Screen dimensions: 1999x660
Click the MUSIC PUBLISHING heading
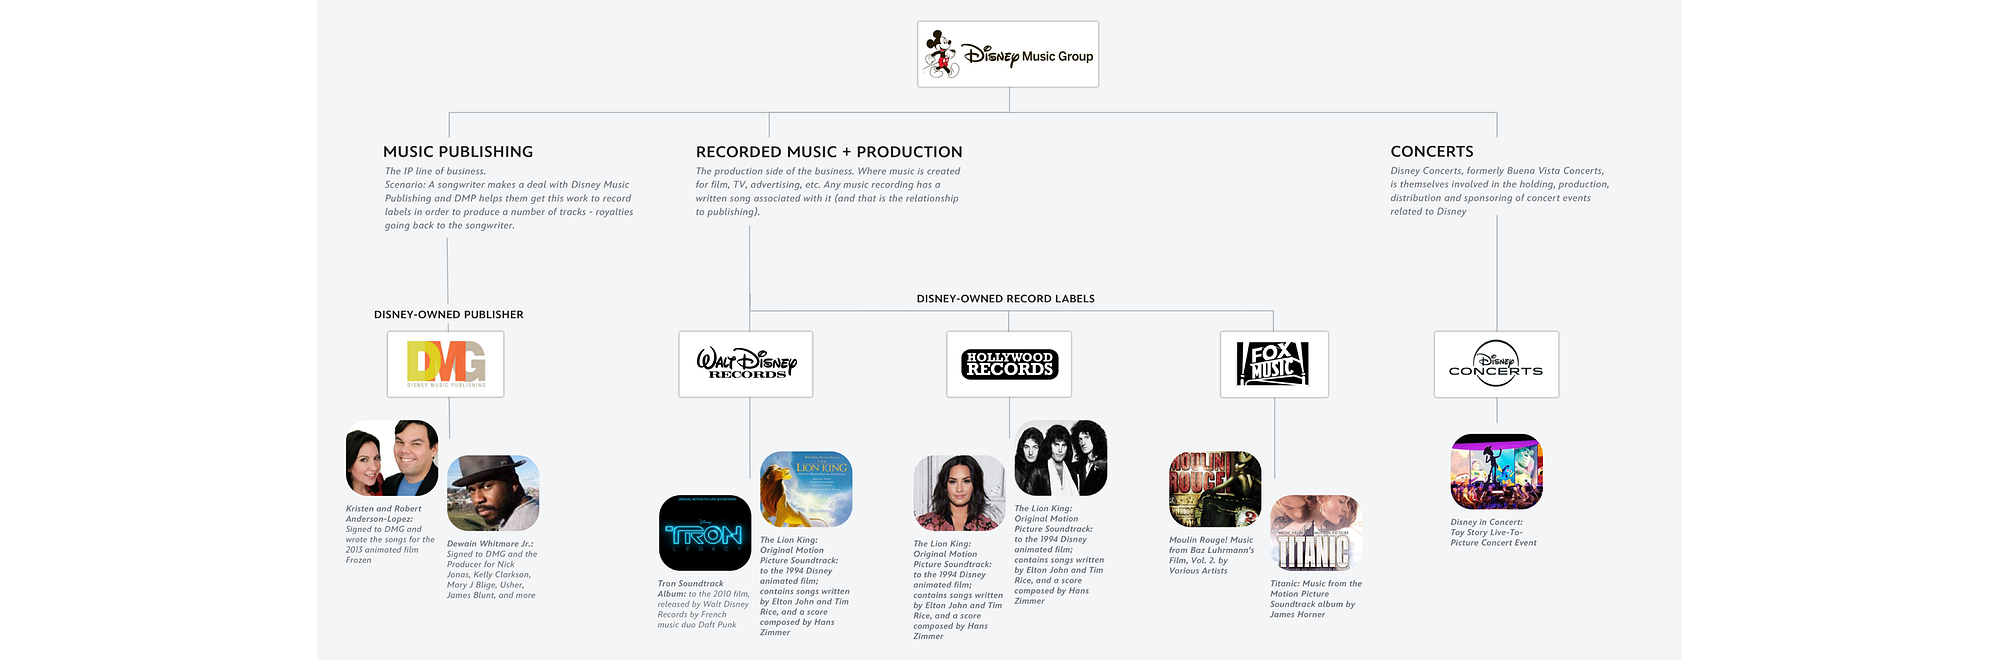(458, 152)
